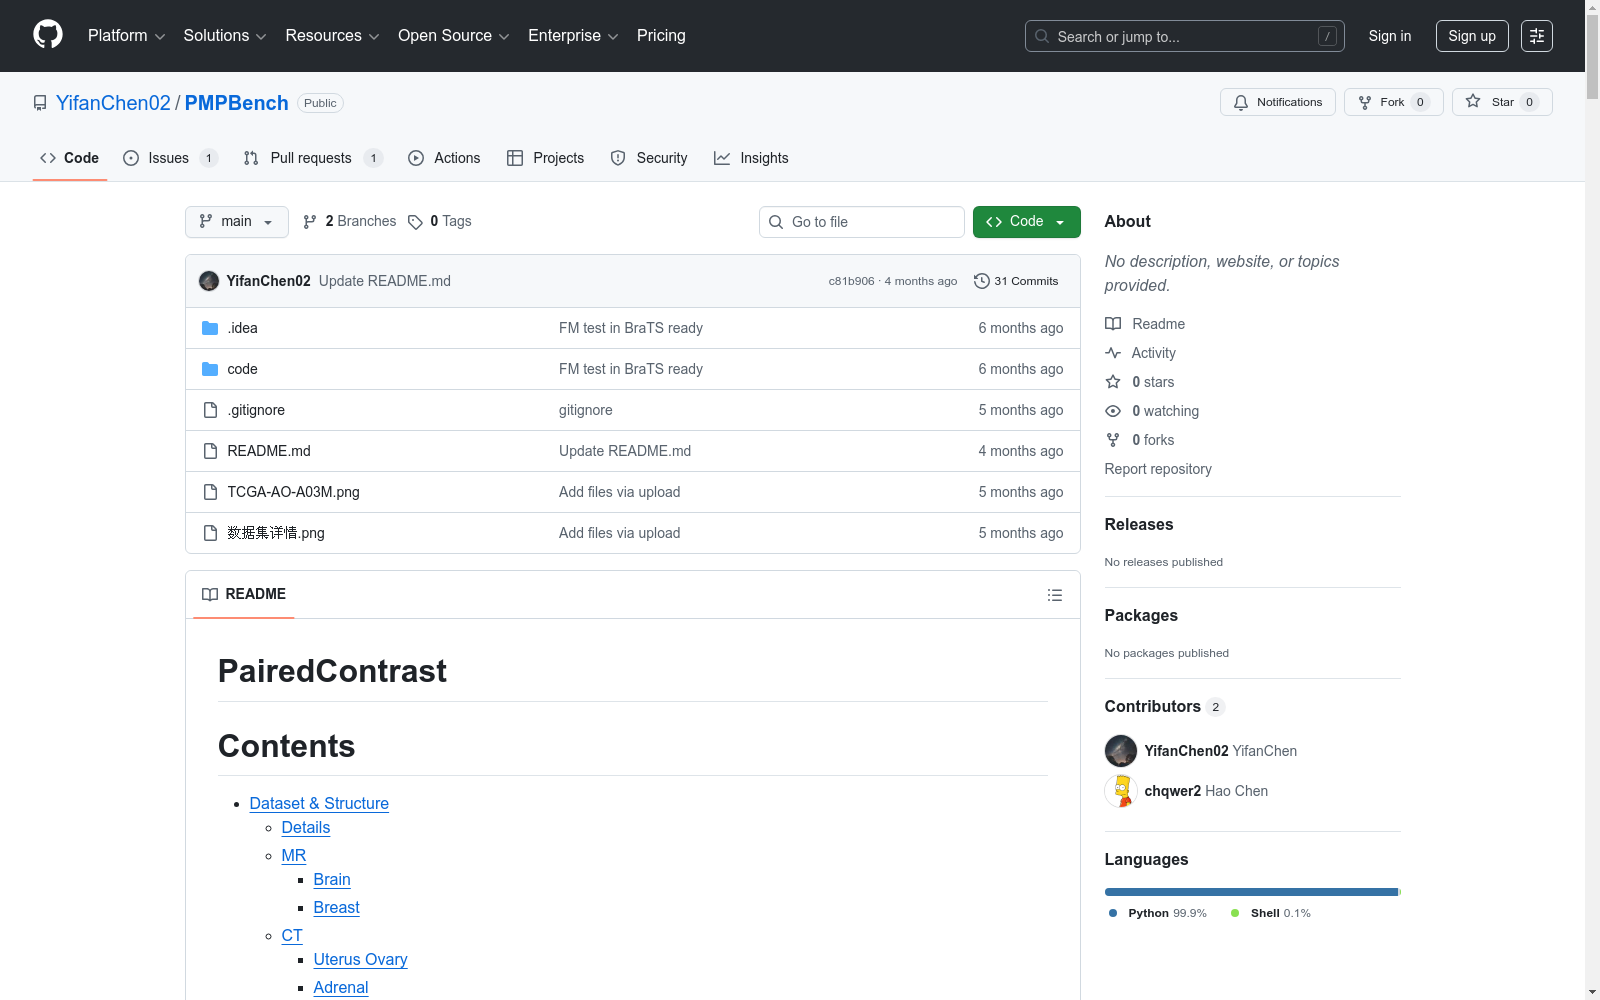Viewport: 1600px width, 1000px height.
Task: Click the search magnifier icon in header
Action: click(1042, 36)
